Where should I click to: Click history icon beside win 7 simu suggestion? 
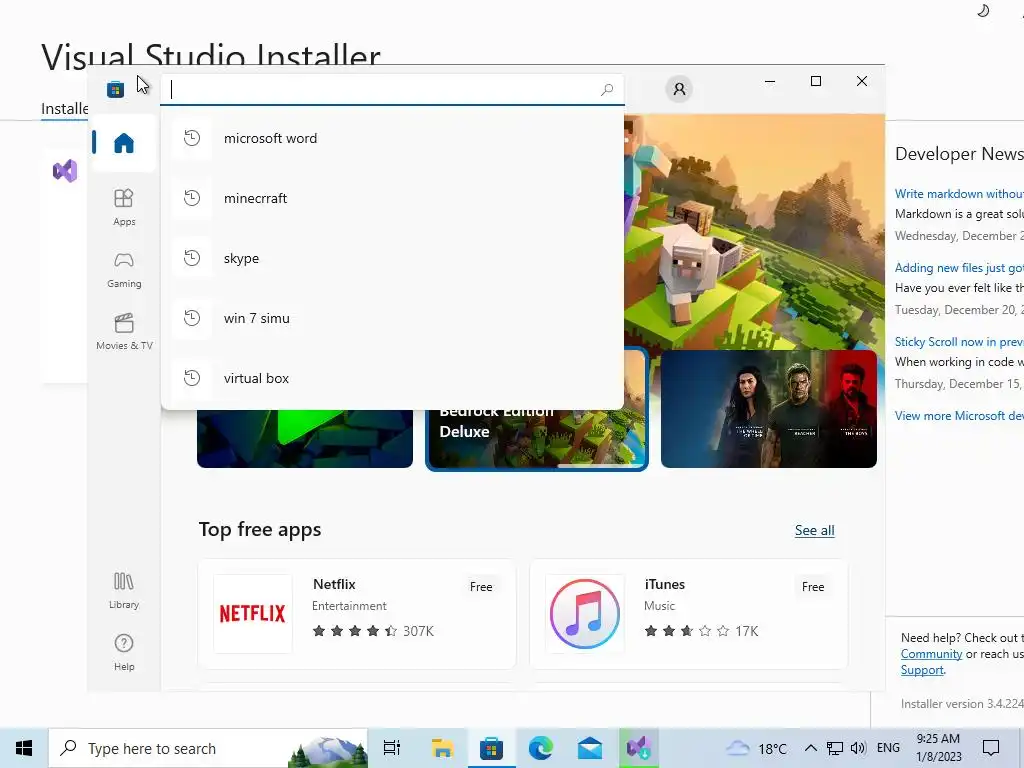point(192,318)
